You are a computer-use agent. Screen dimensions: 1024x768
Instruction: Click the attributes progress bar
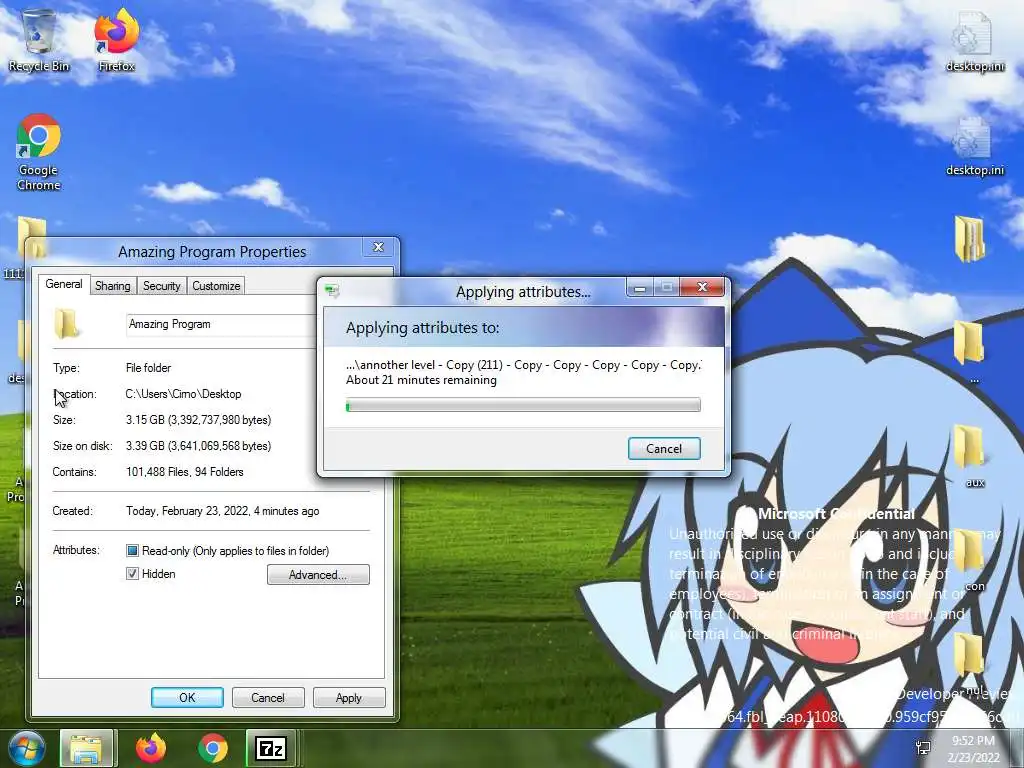pyautogui.click(x=523, y=406)
